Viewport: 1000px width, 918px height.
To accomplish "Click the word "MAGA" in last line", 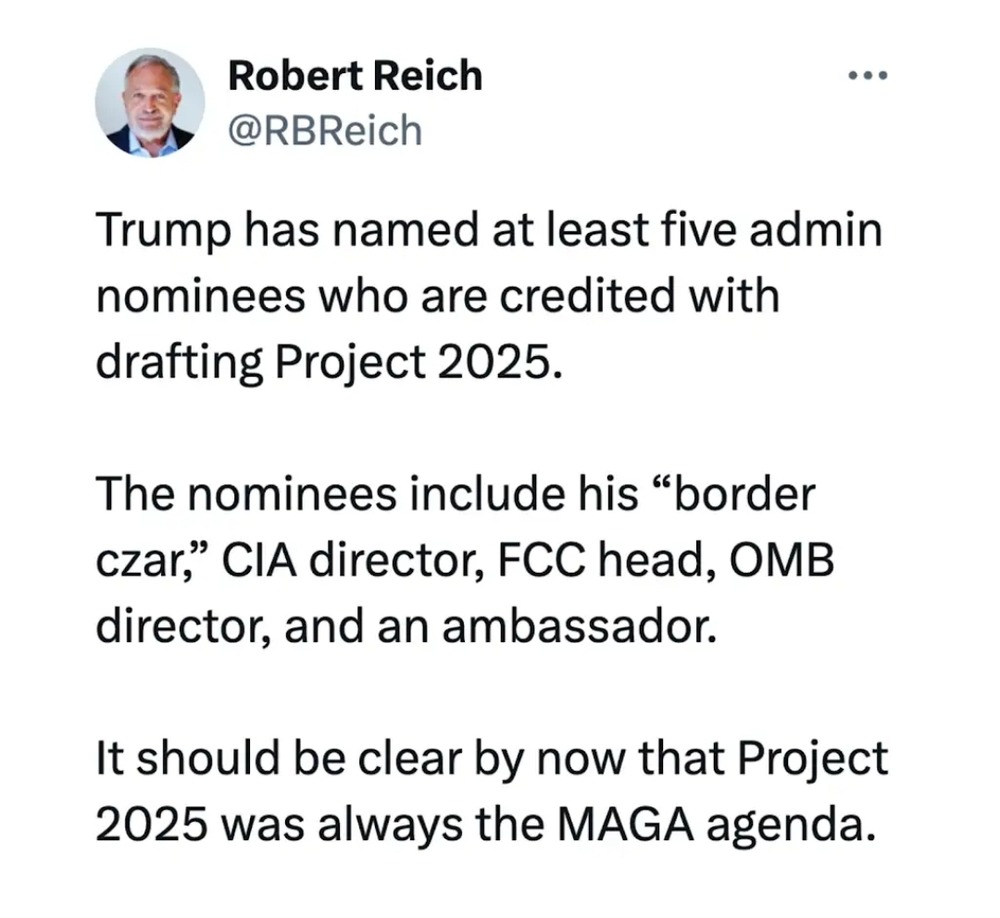I will [x=625, y=825].
